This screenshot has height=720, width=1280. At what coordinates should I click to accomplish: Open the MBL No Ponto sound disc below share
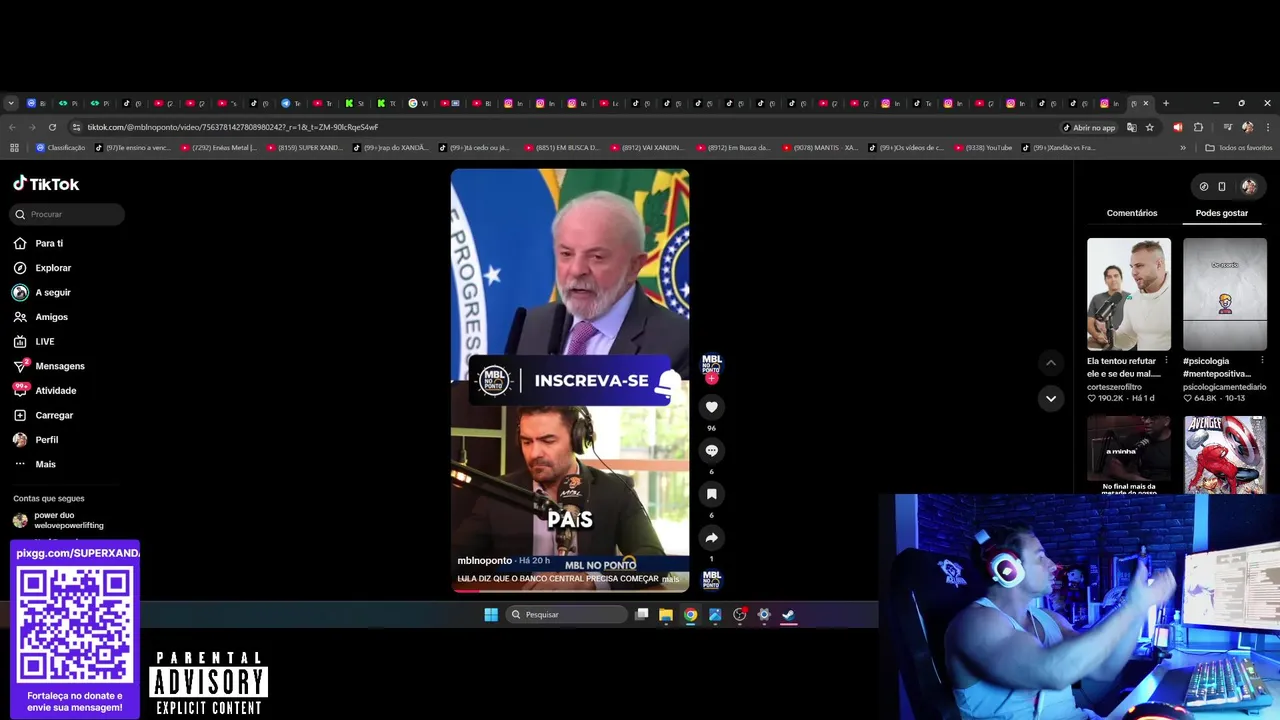(711, 580)
